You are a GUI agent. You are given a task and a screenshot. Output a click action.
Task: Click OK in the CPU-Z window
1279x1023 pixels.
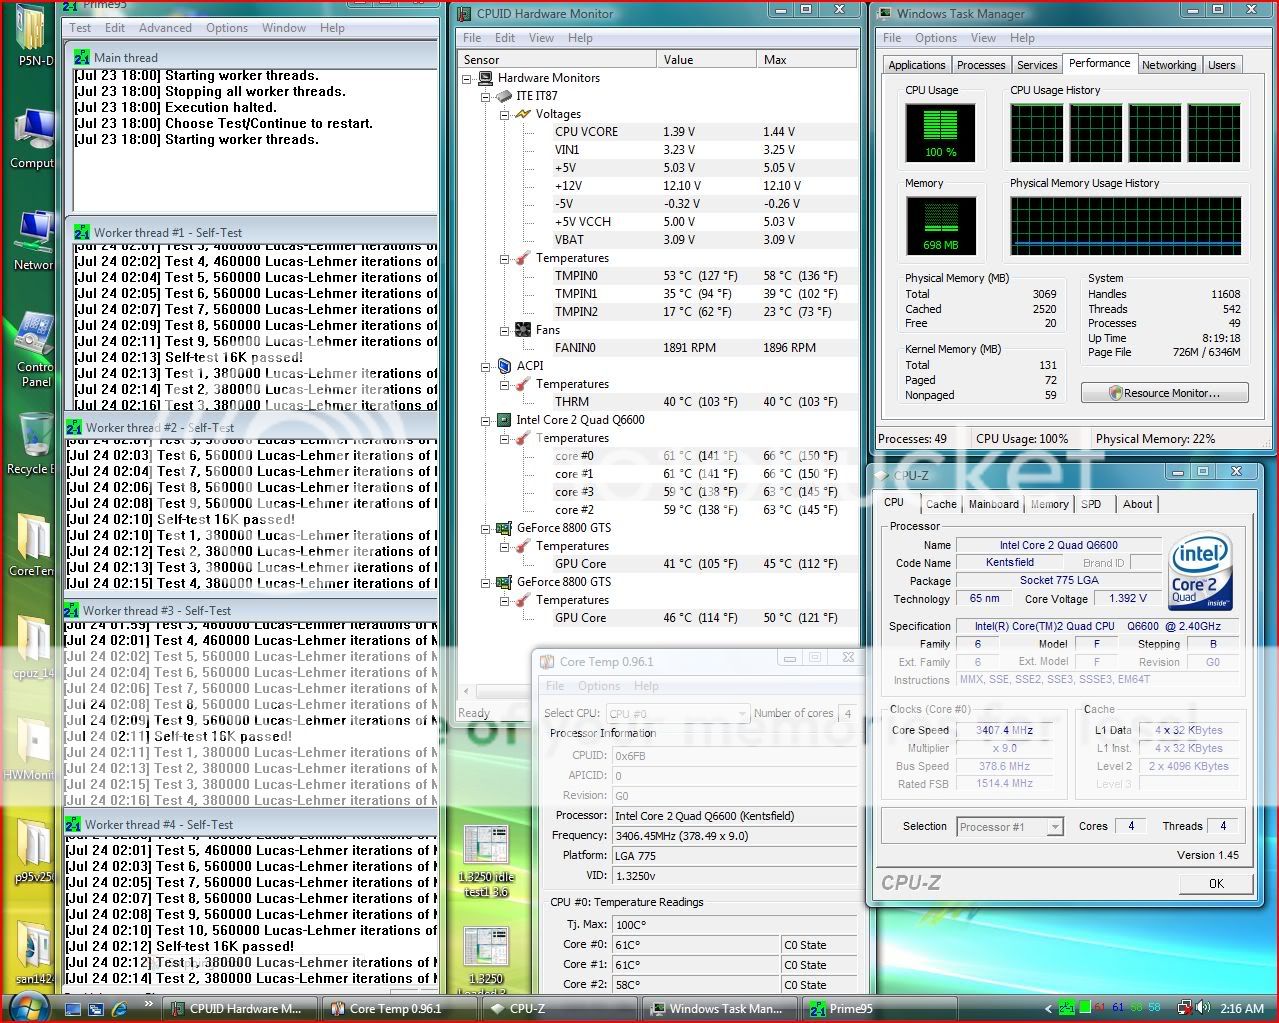point(1216,883)
